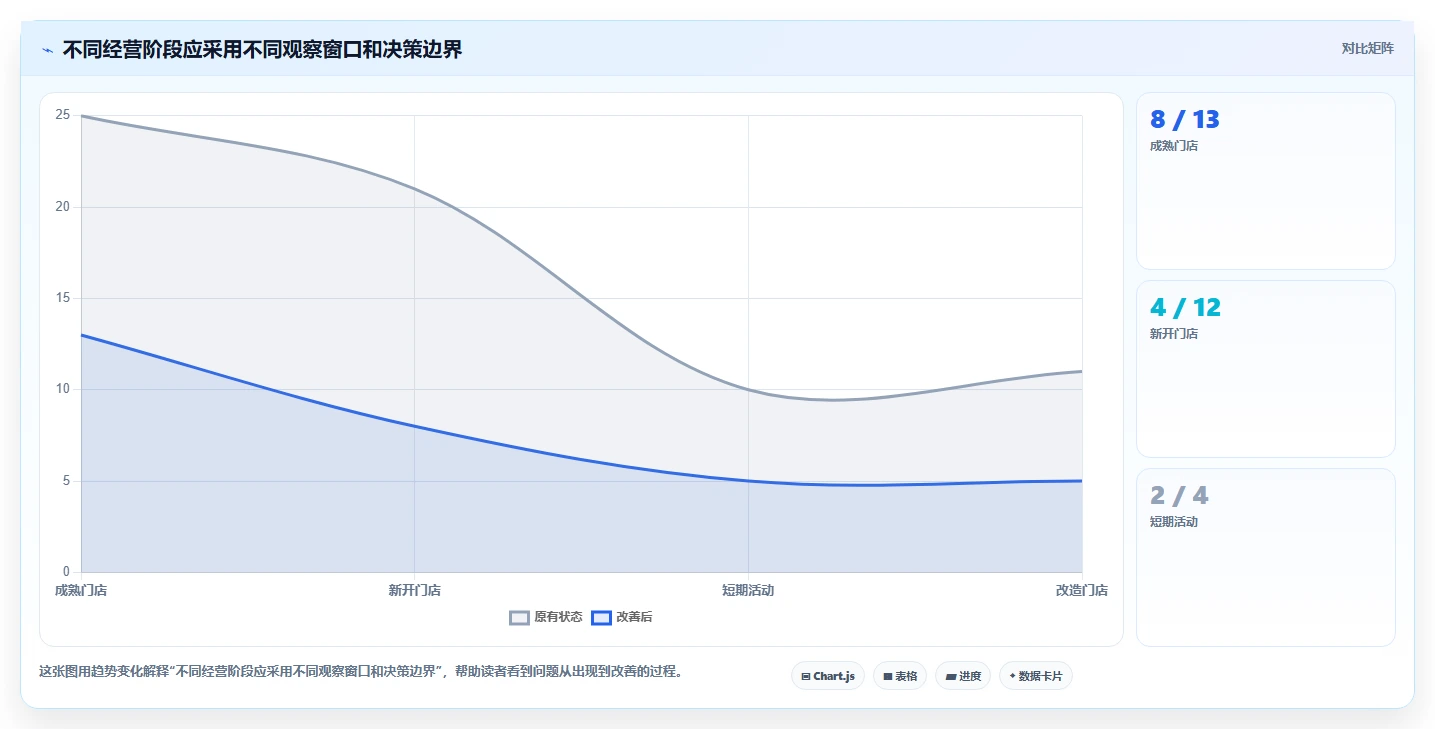1435x729 pixels.
Task: Click the 短期活动 x-axis label
Action: [x=748, y=590]
